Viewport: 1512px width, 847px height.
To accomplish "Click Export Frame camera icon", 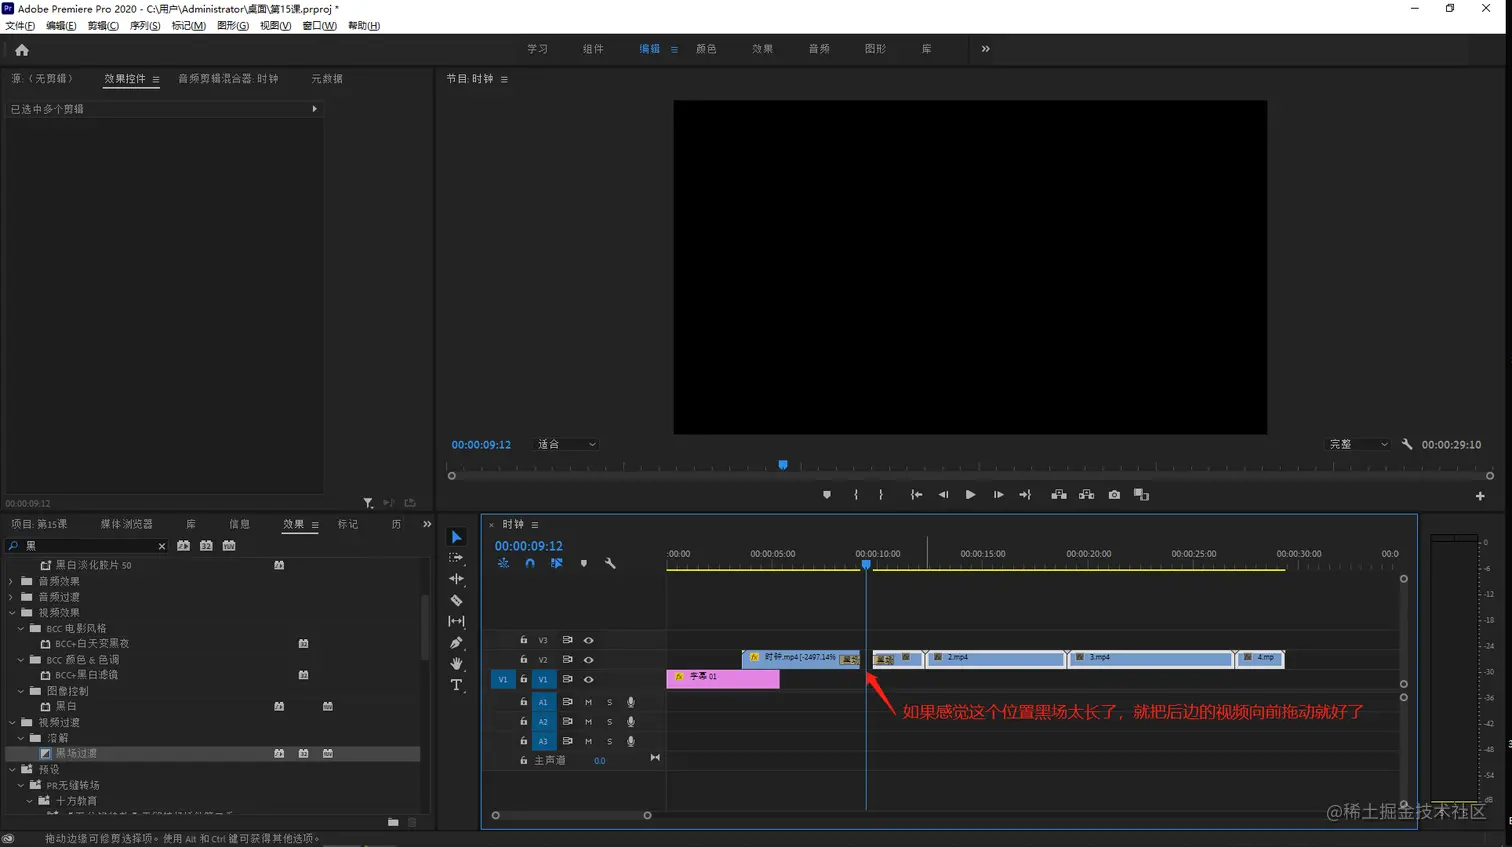I will click(1114, 495).
